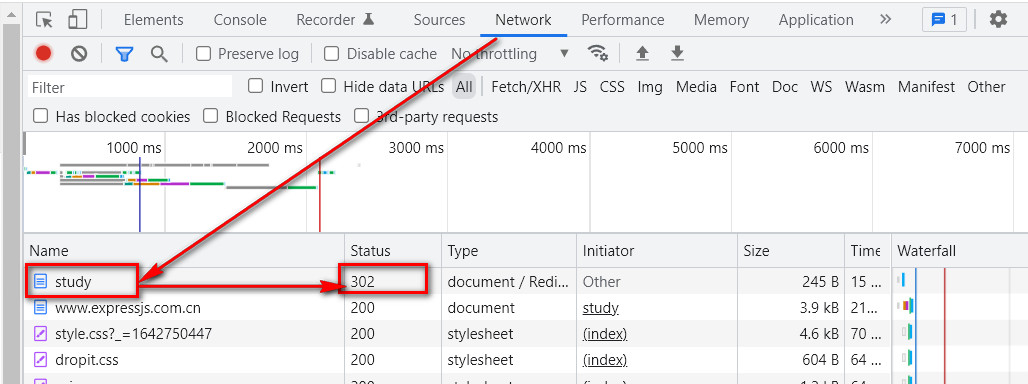
Task: Open the Performance tab
Action: tap(623, 20)
